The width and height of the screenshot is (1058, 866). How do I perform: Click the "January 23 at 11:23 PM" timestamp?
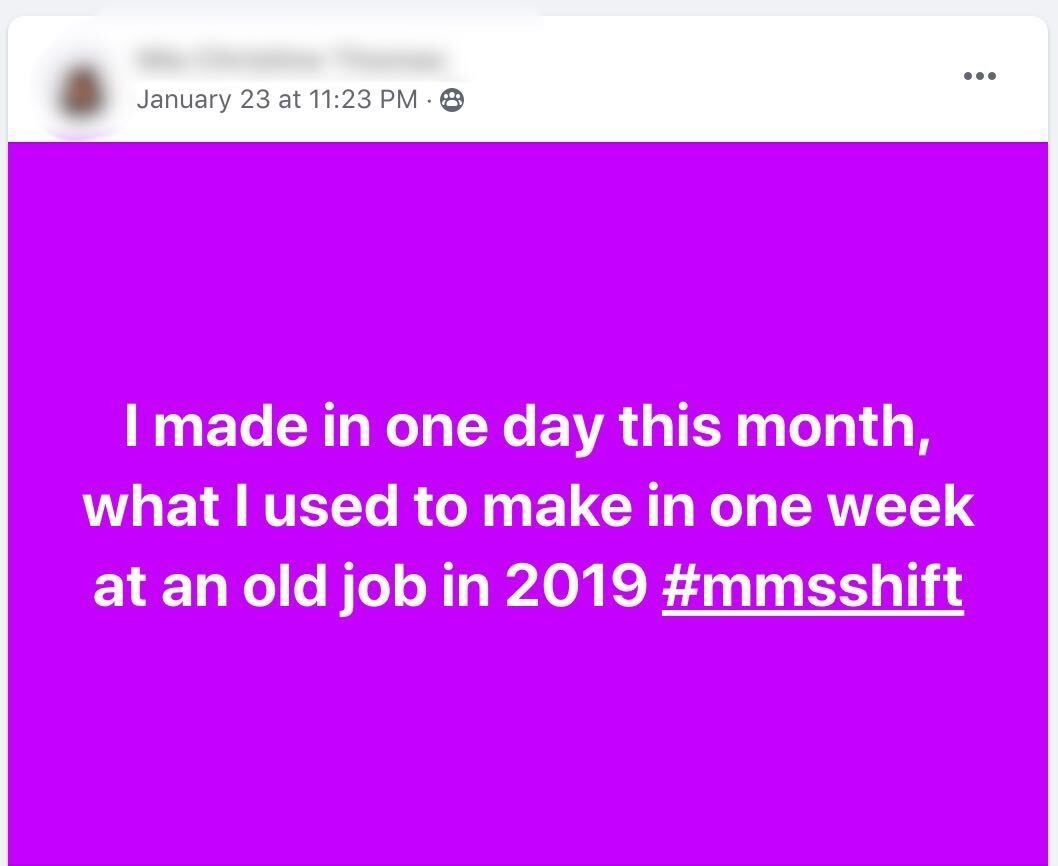click(x=276, y=100)
